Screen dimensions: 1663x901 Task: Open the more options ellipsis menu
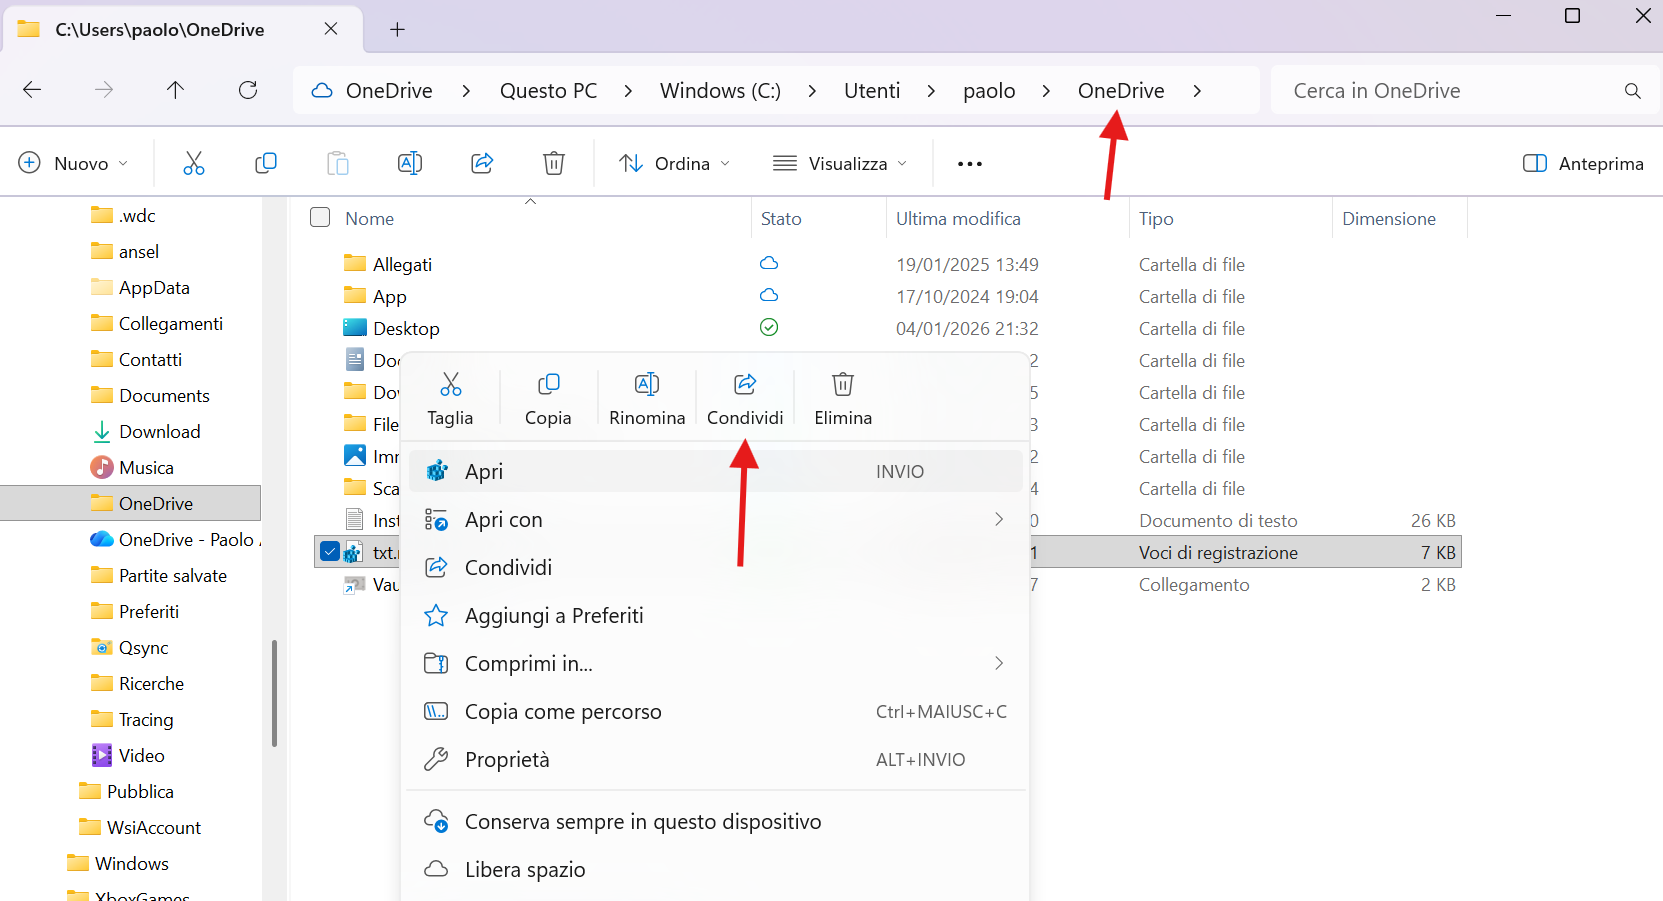(970, 164)
